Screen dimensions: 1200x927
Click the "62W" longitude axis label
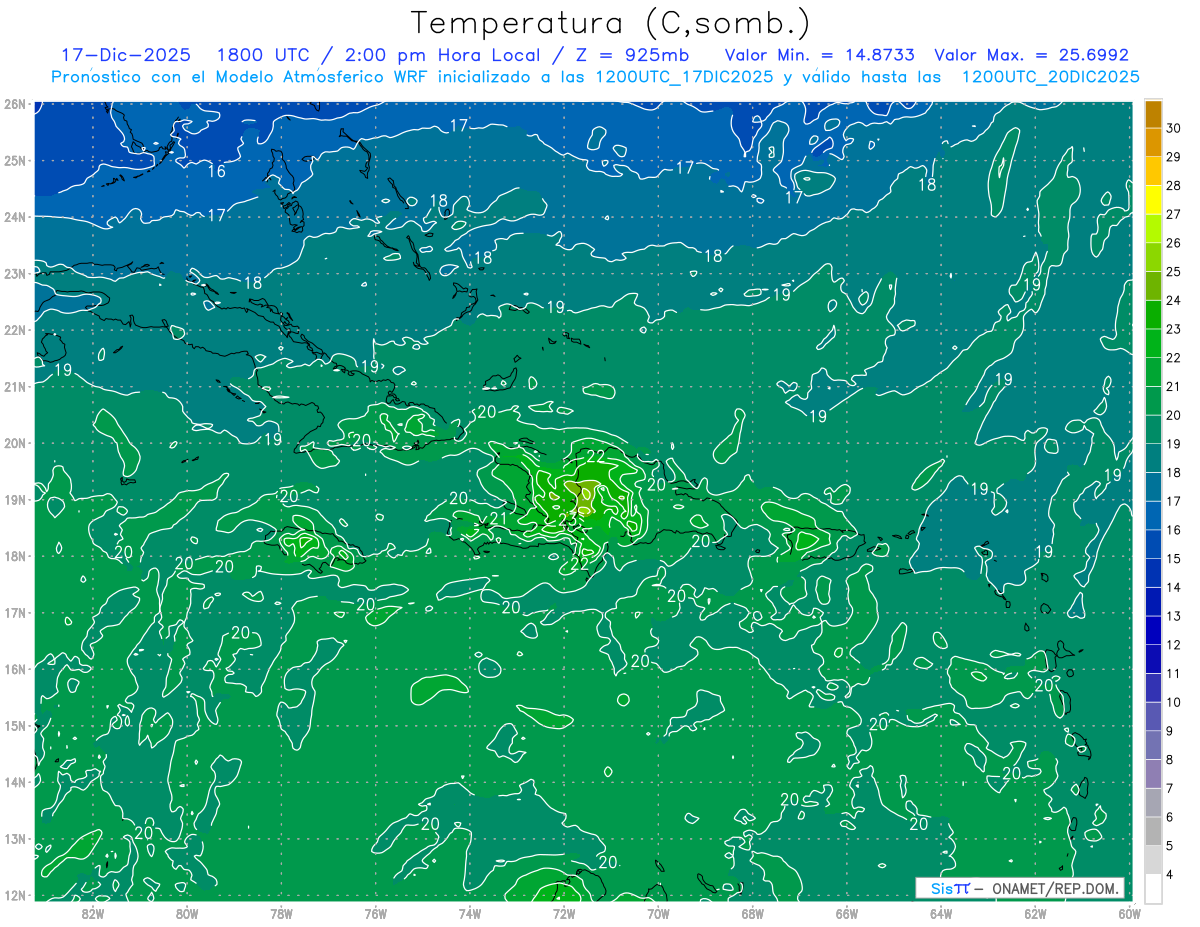coord(1035,914)
